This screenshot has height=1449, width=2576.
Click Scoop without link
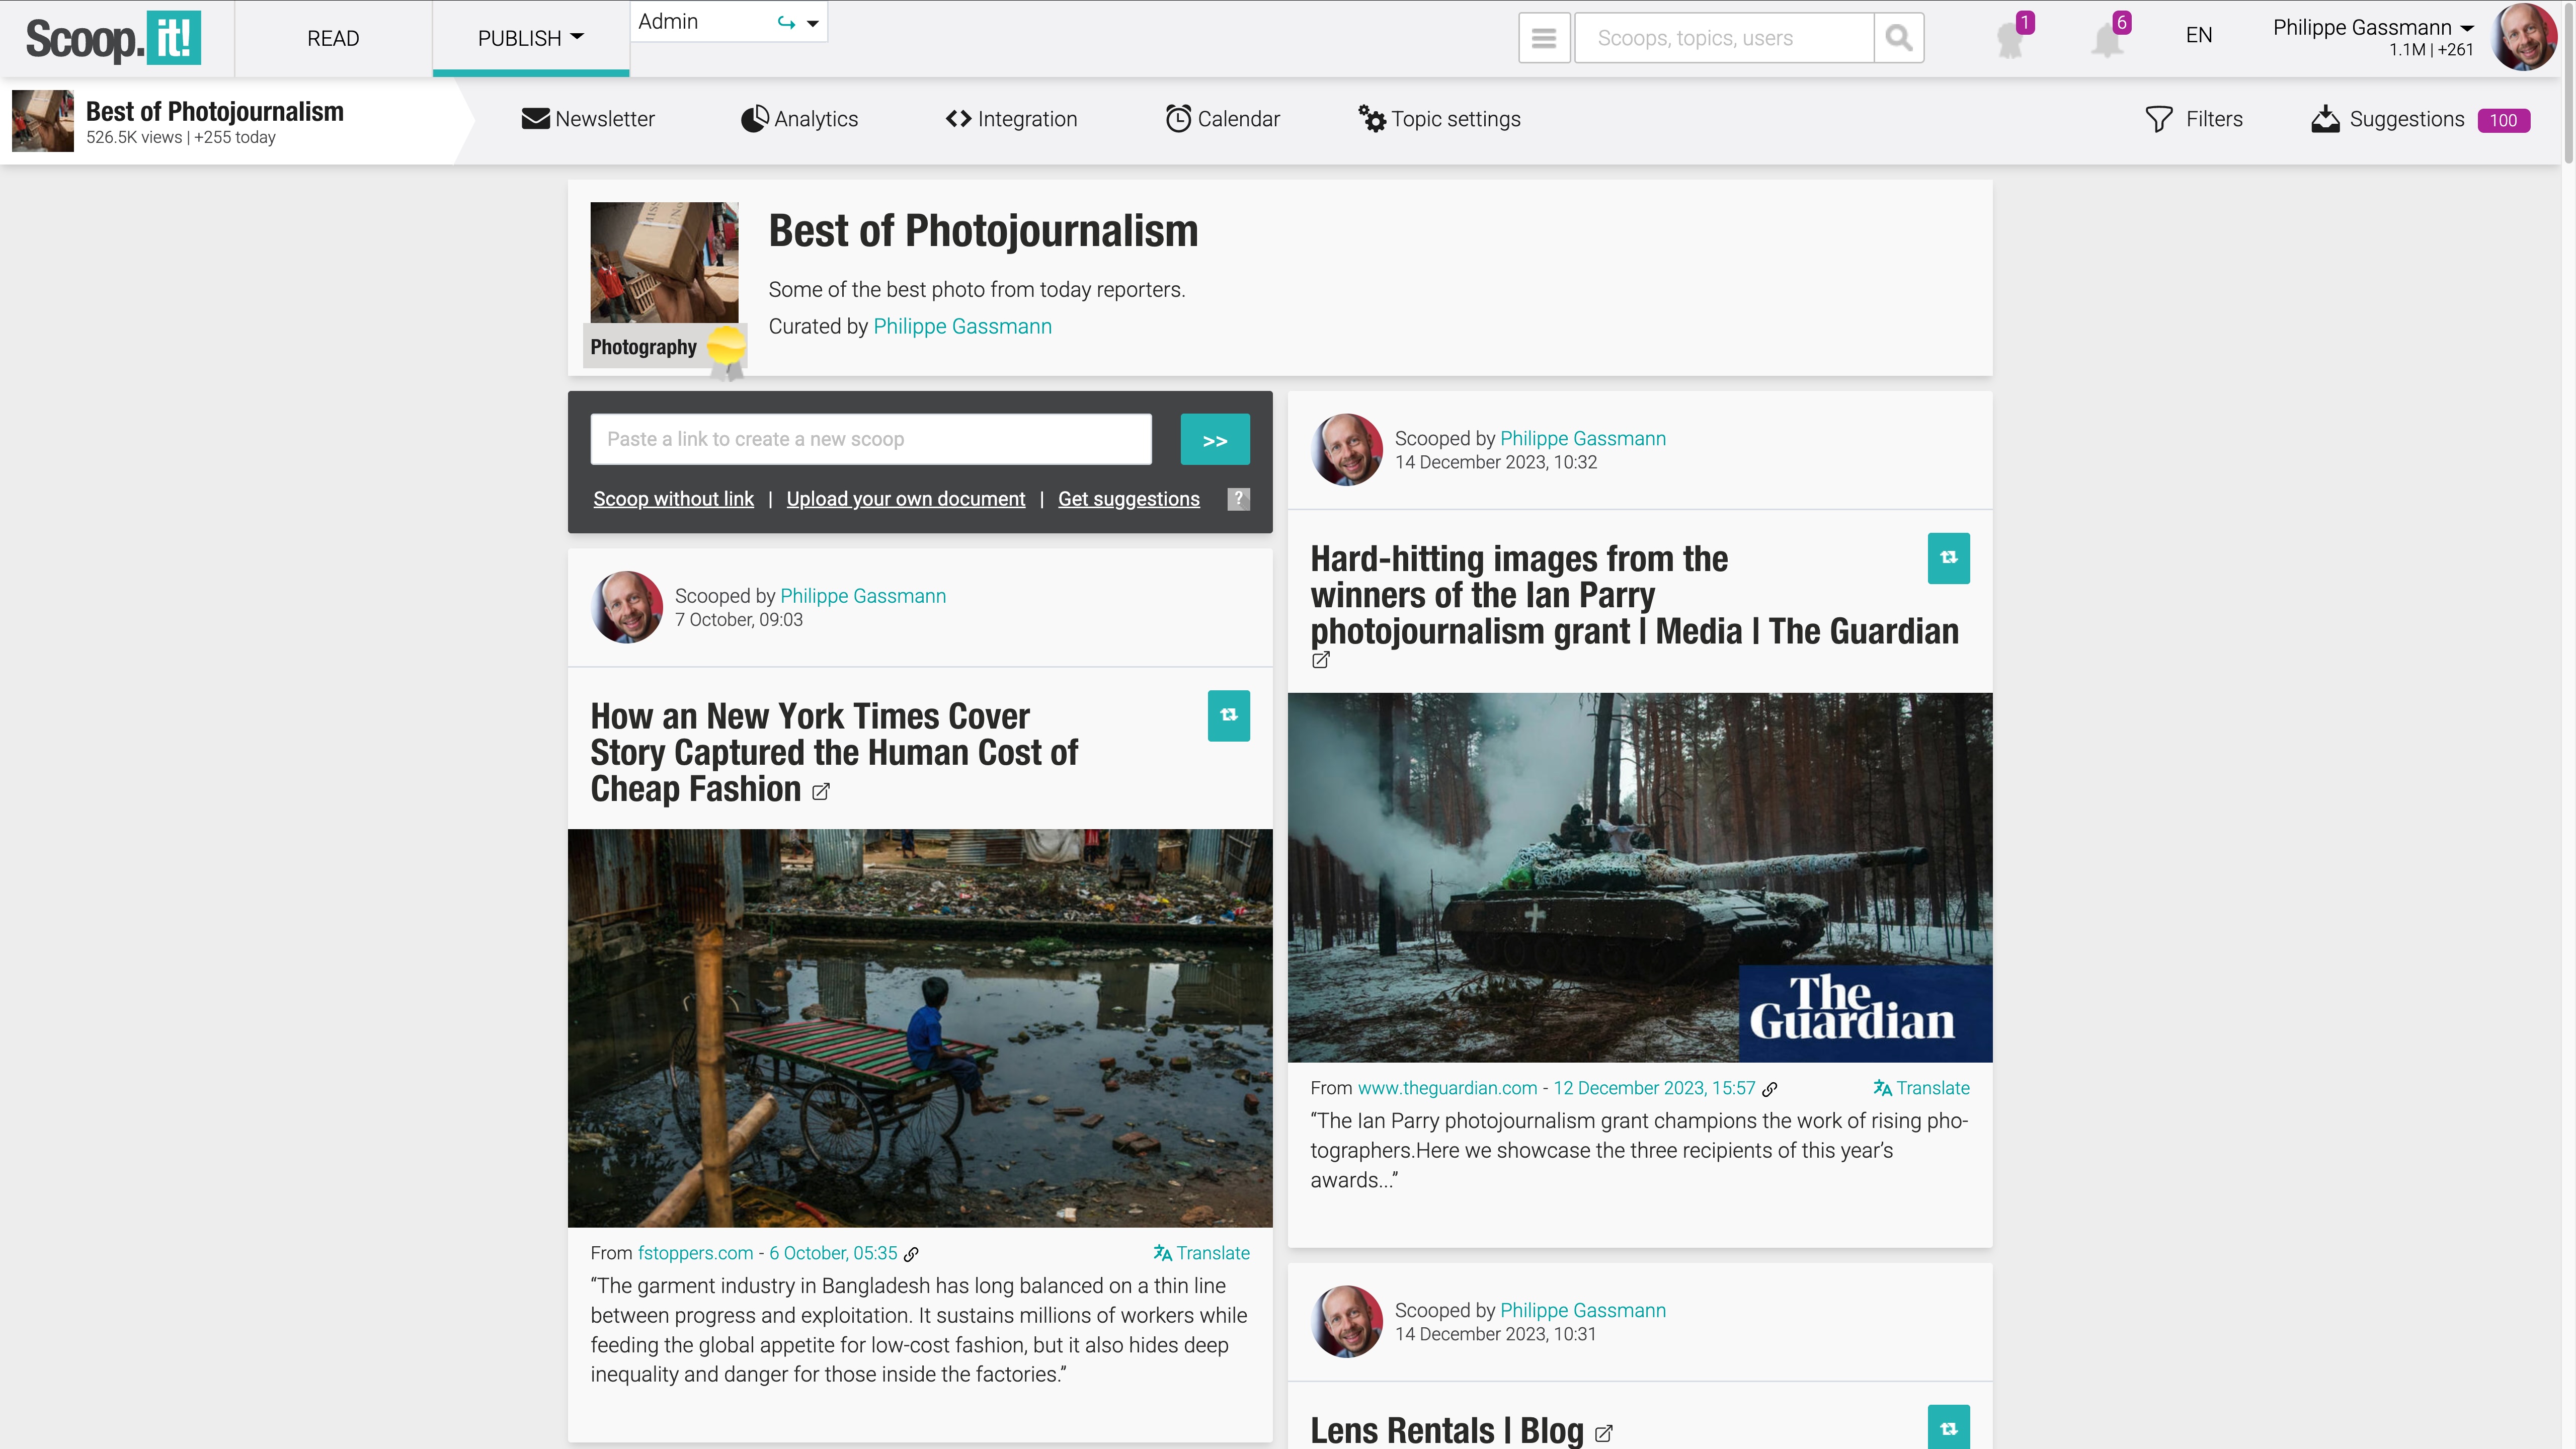[x=673, y=499]
